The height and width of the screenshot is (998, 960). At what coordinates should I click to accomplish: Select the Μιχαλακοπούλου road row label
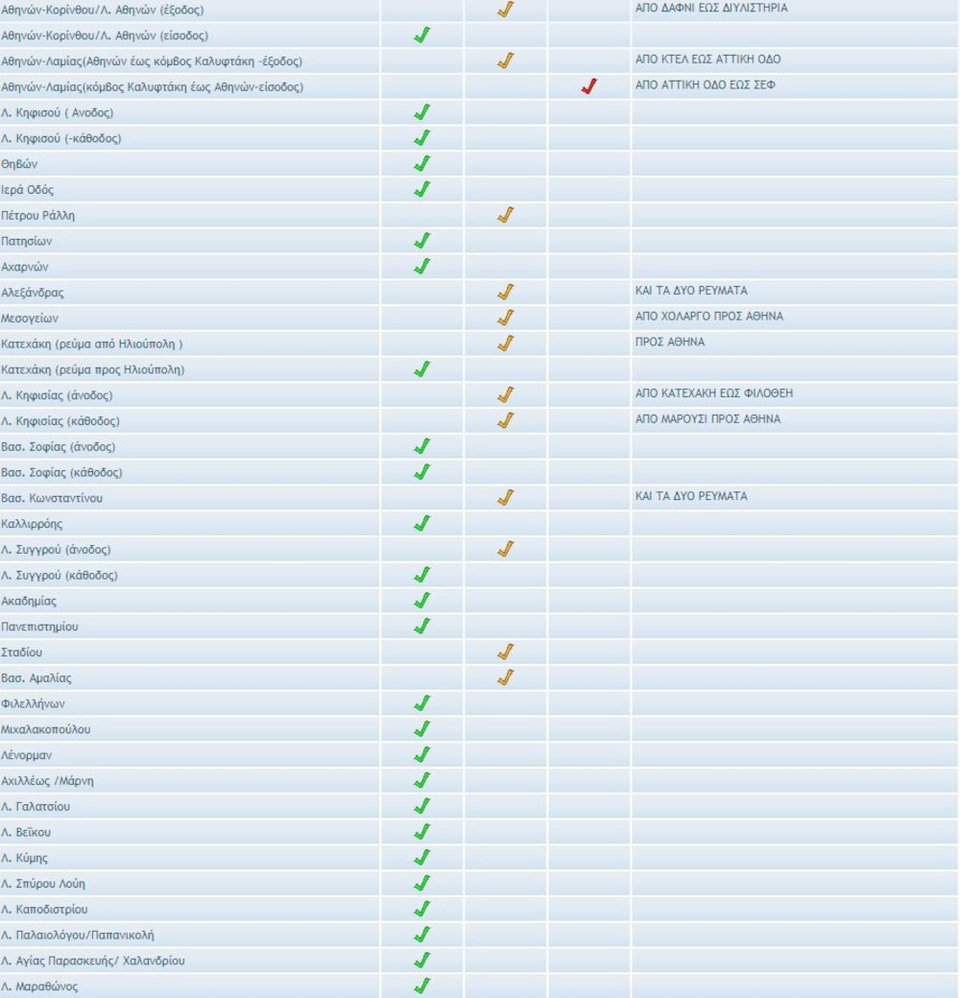[46, 729]
